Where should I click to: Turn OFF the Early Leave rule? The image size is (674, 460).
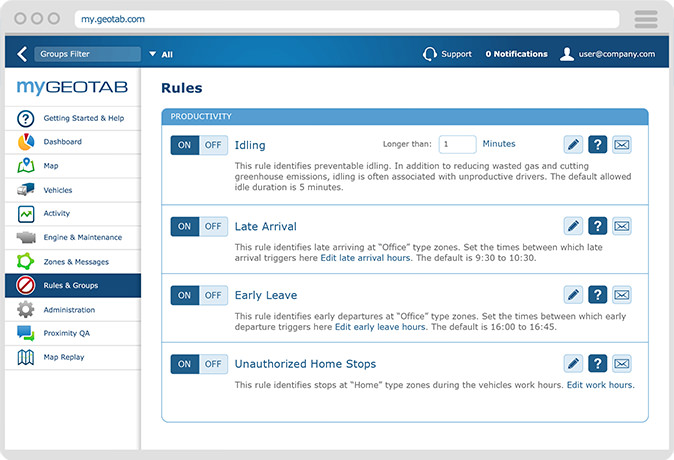[x=213, y=295]
